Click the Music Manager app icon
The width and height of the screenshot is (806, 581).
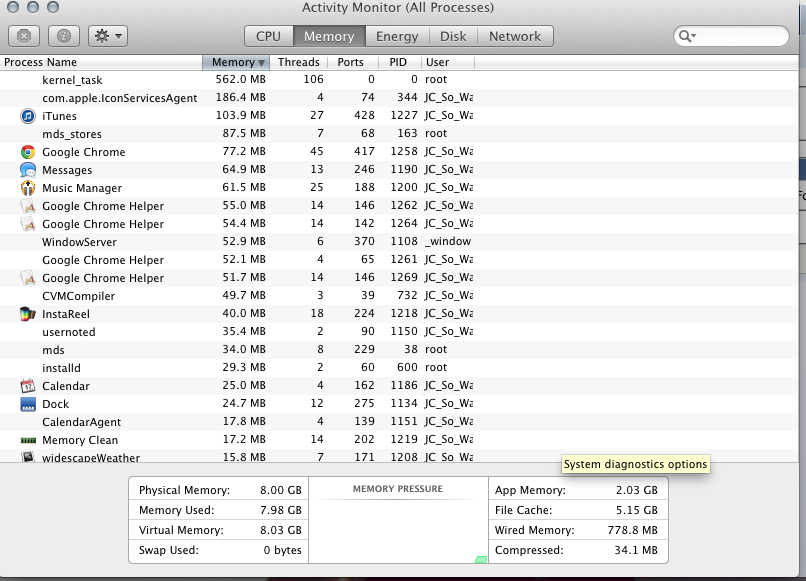click(x=28, y=188)
